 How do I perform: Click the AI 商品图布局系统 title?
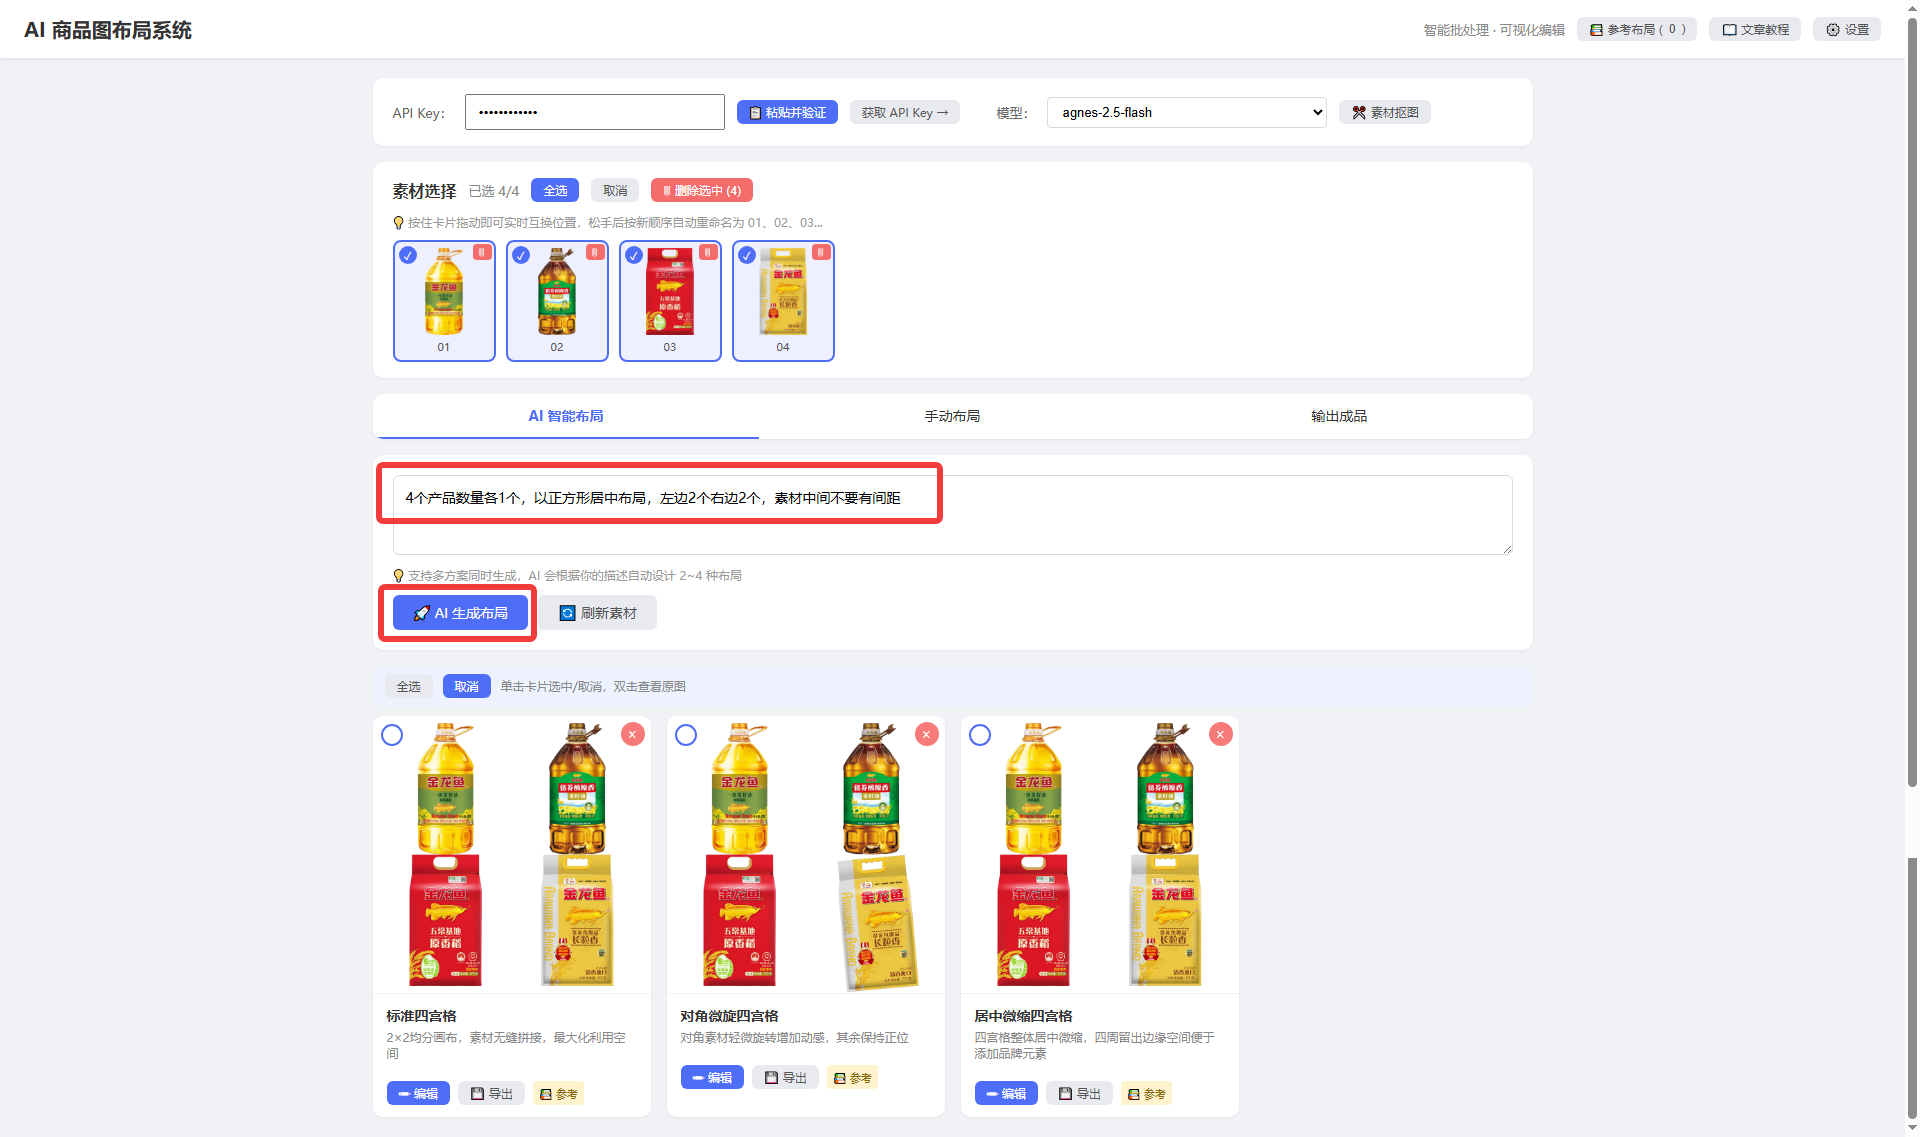[108, 30]
